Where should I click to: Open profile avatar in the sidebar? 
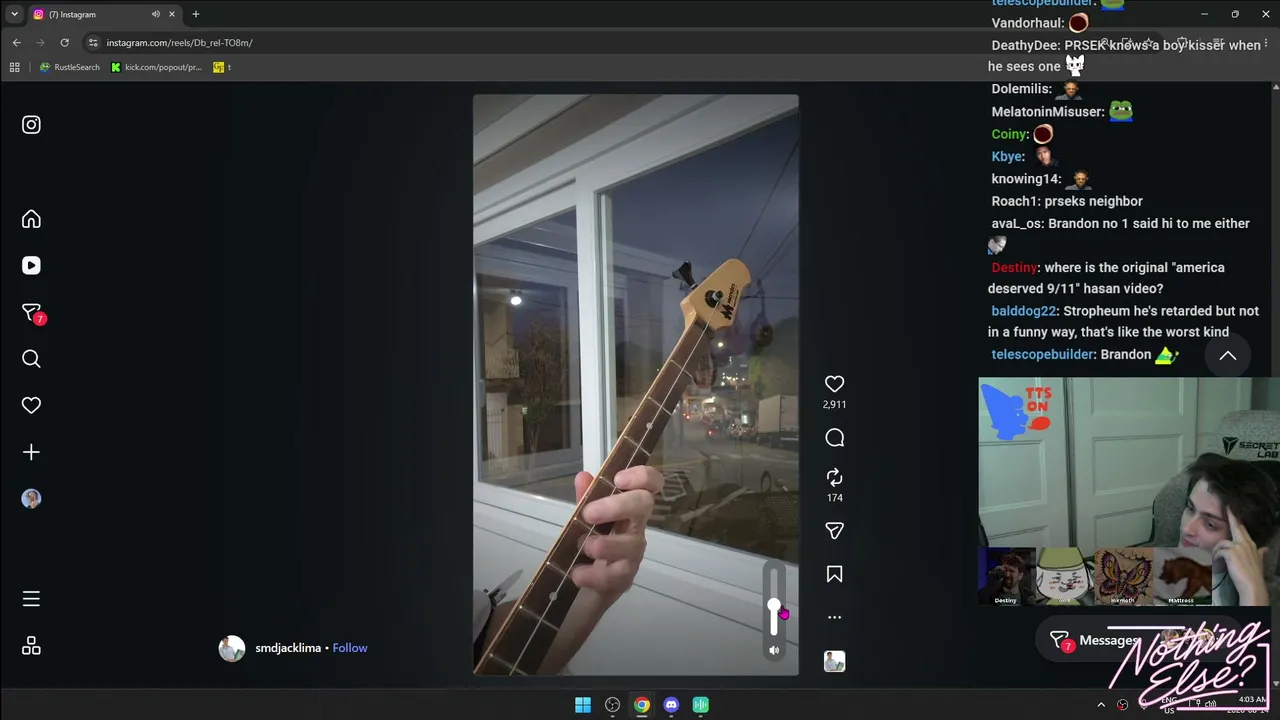(31, 499)
